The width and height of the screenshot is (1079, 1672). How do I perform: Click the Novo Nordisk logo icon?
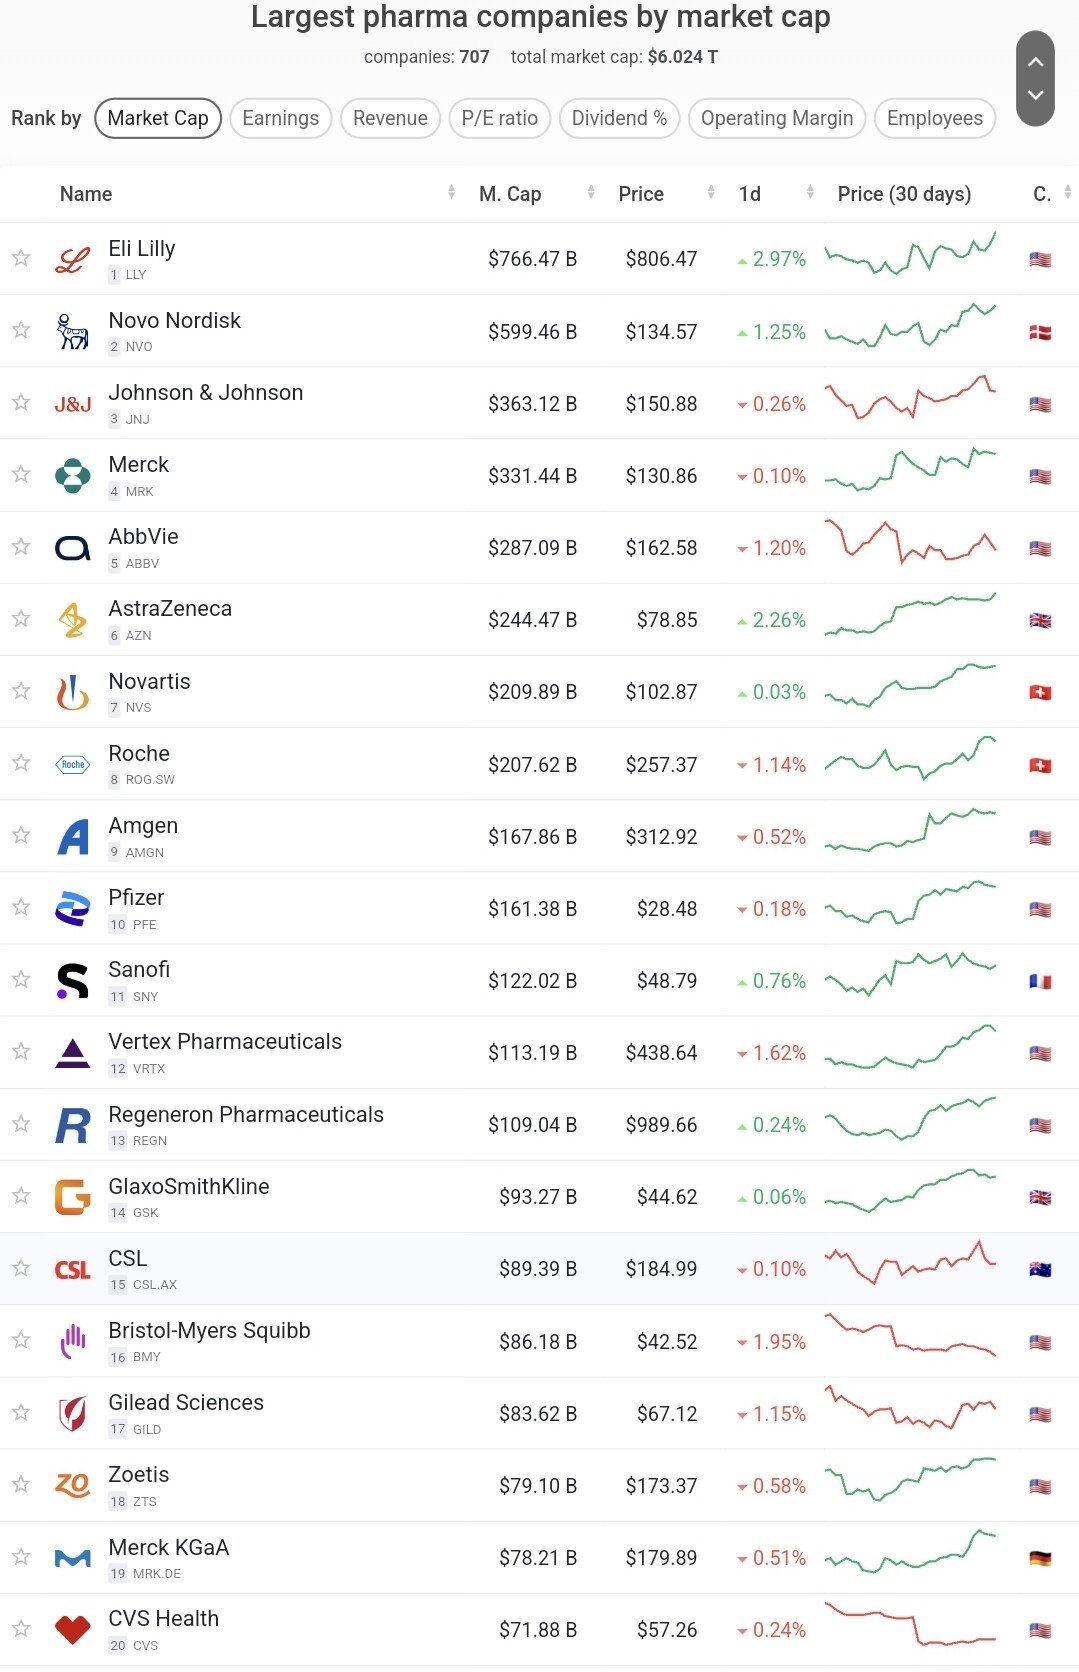[72, 332]
